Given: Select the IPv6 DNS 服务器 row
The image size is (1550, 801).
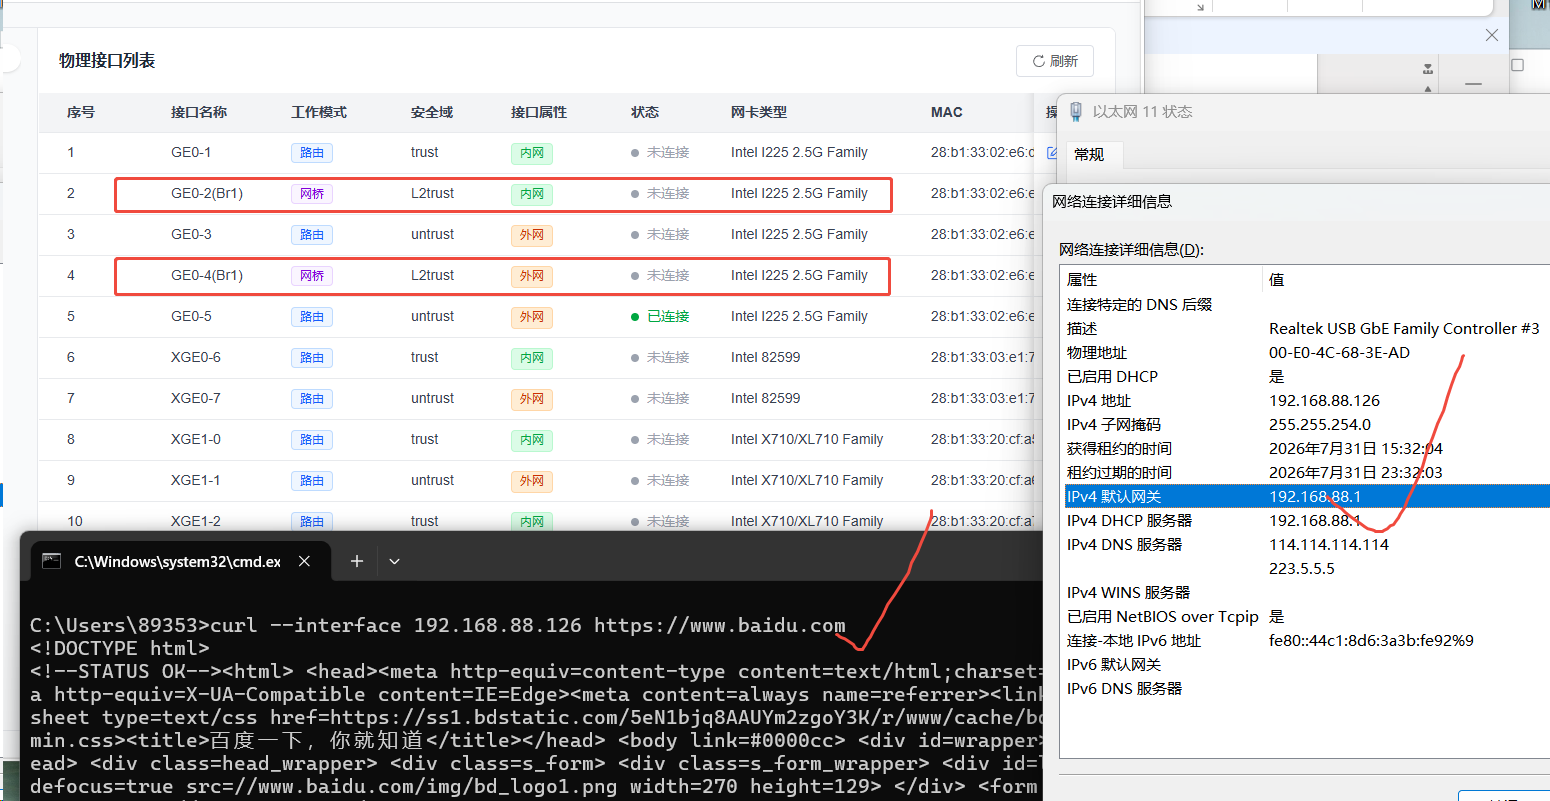Looking at the screenshot, I should pos(1305,689).
